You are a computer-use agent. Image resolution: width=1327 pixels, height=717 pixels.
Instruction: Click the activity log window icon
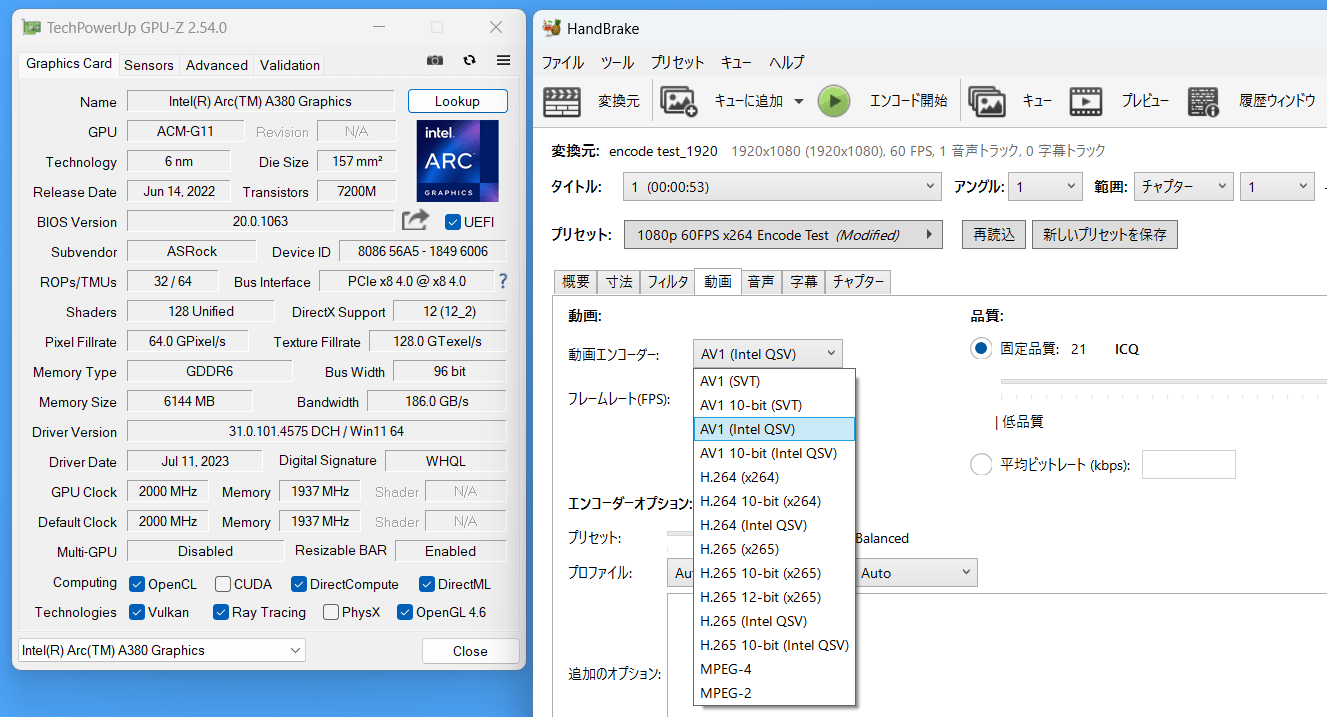[1203, 101]
